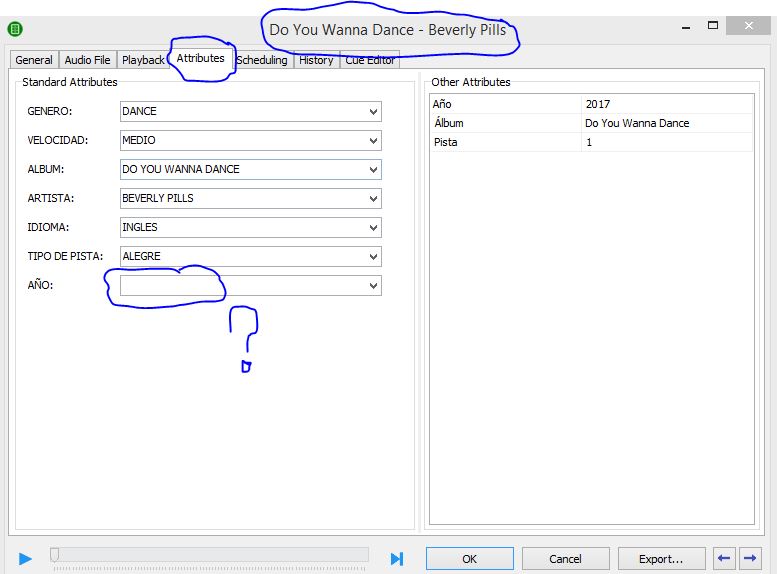The height and width of the screenshot is (574, 777).
Task: Select the Año value 2017 cell
Action: tap(666, 104)
